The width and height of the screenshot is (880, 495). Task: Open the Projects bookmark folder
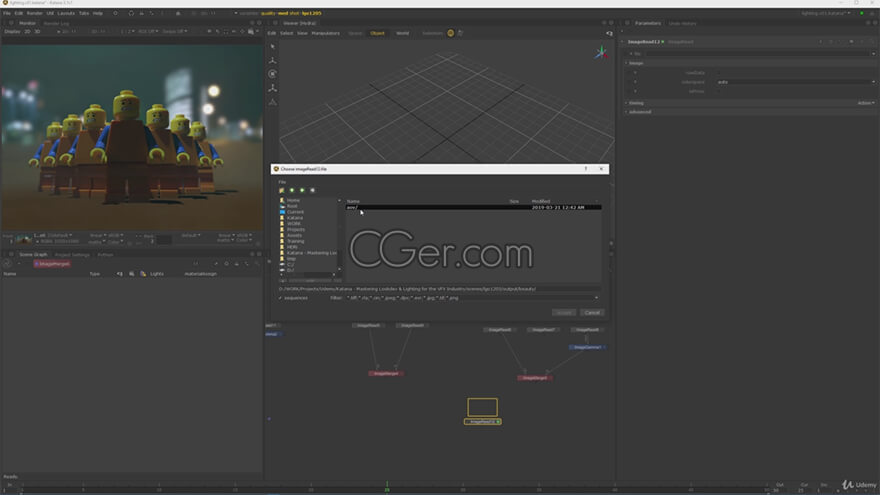coord(295,230)
